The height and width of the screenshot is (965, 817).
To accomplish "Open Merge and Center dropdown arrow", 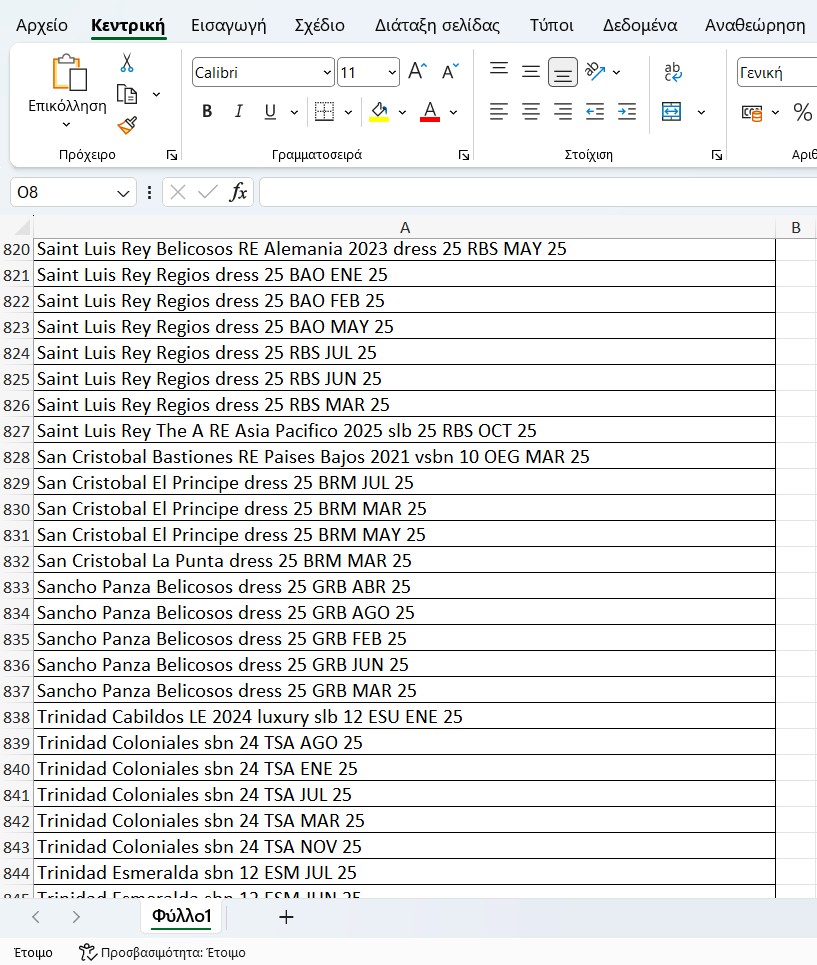I will click(701, 112).
